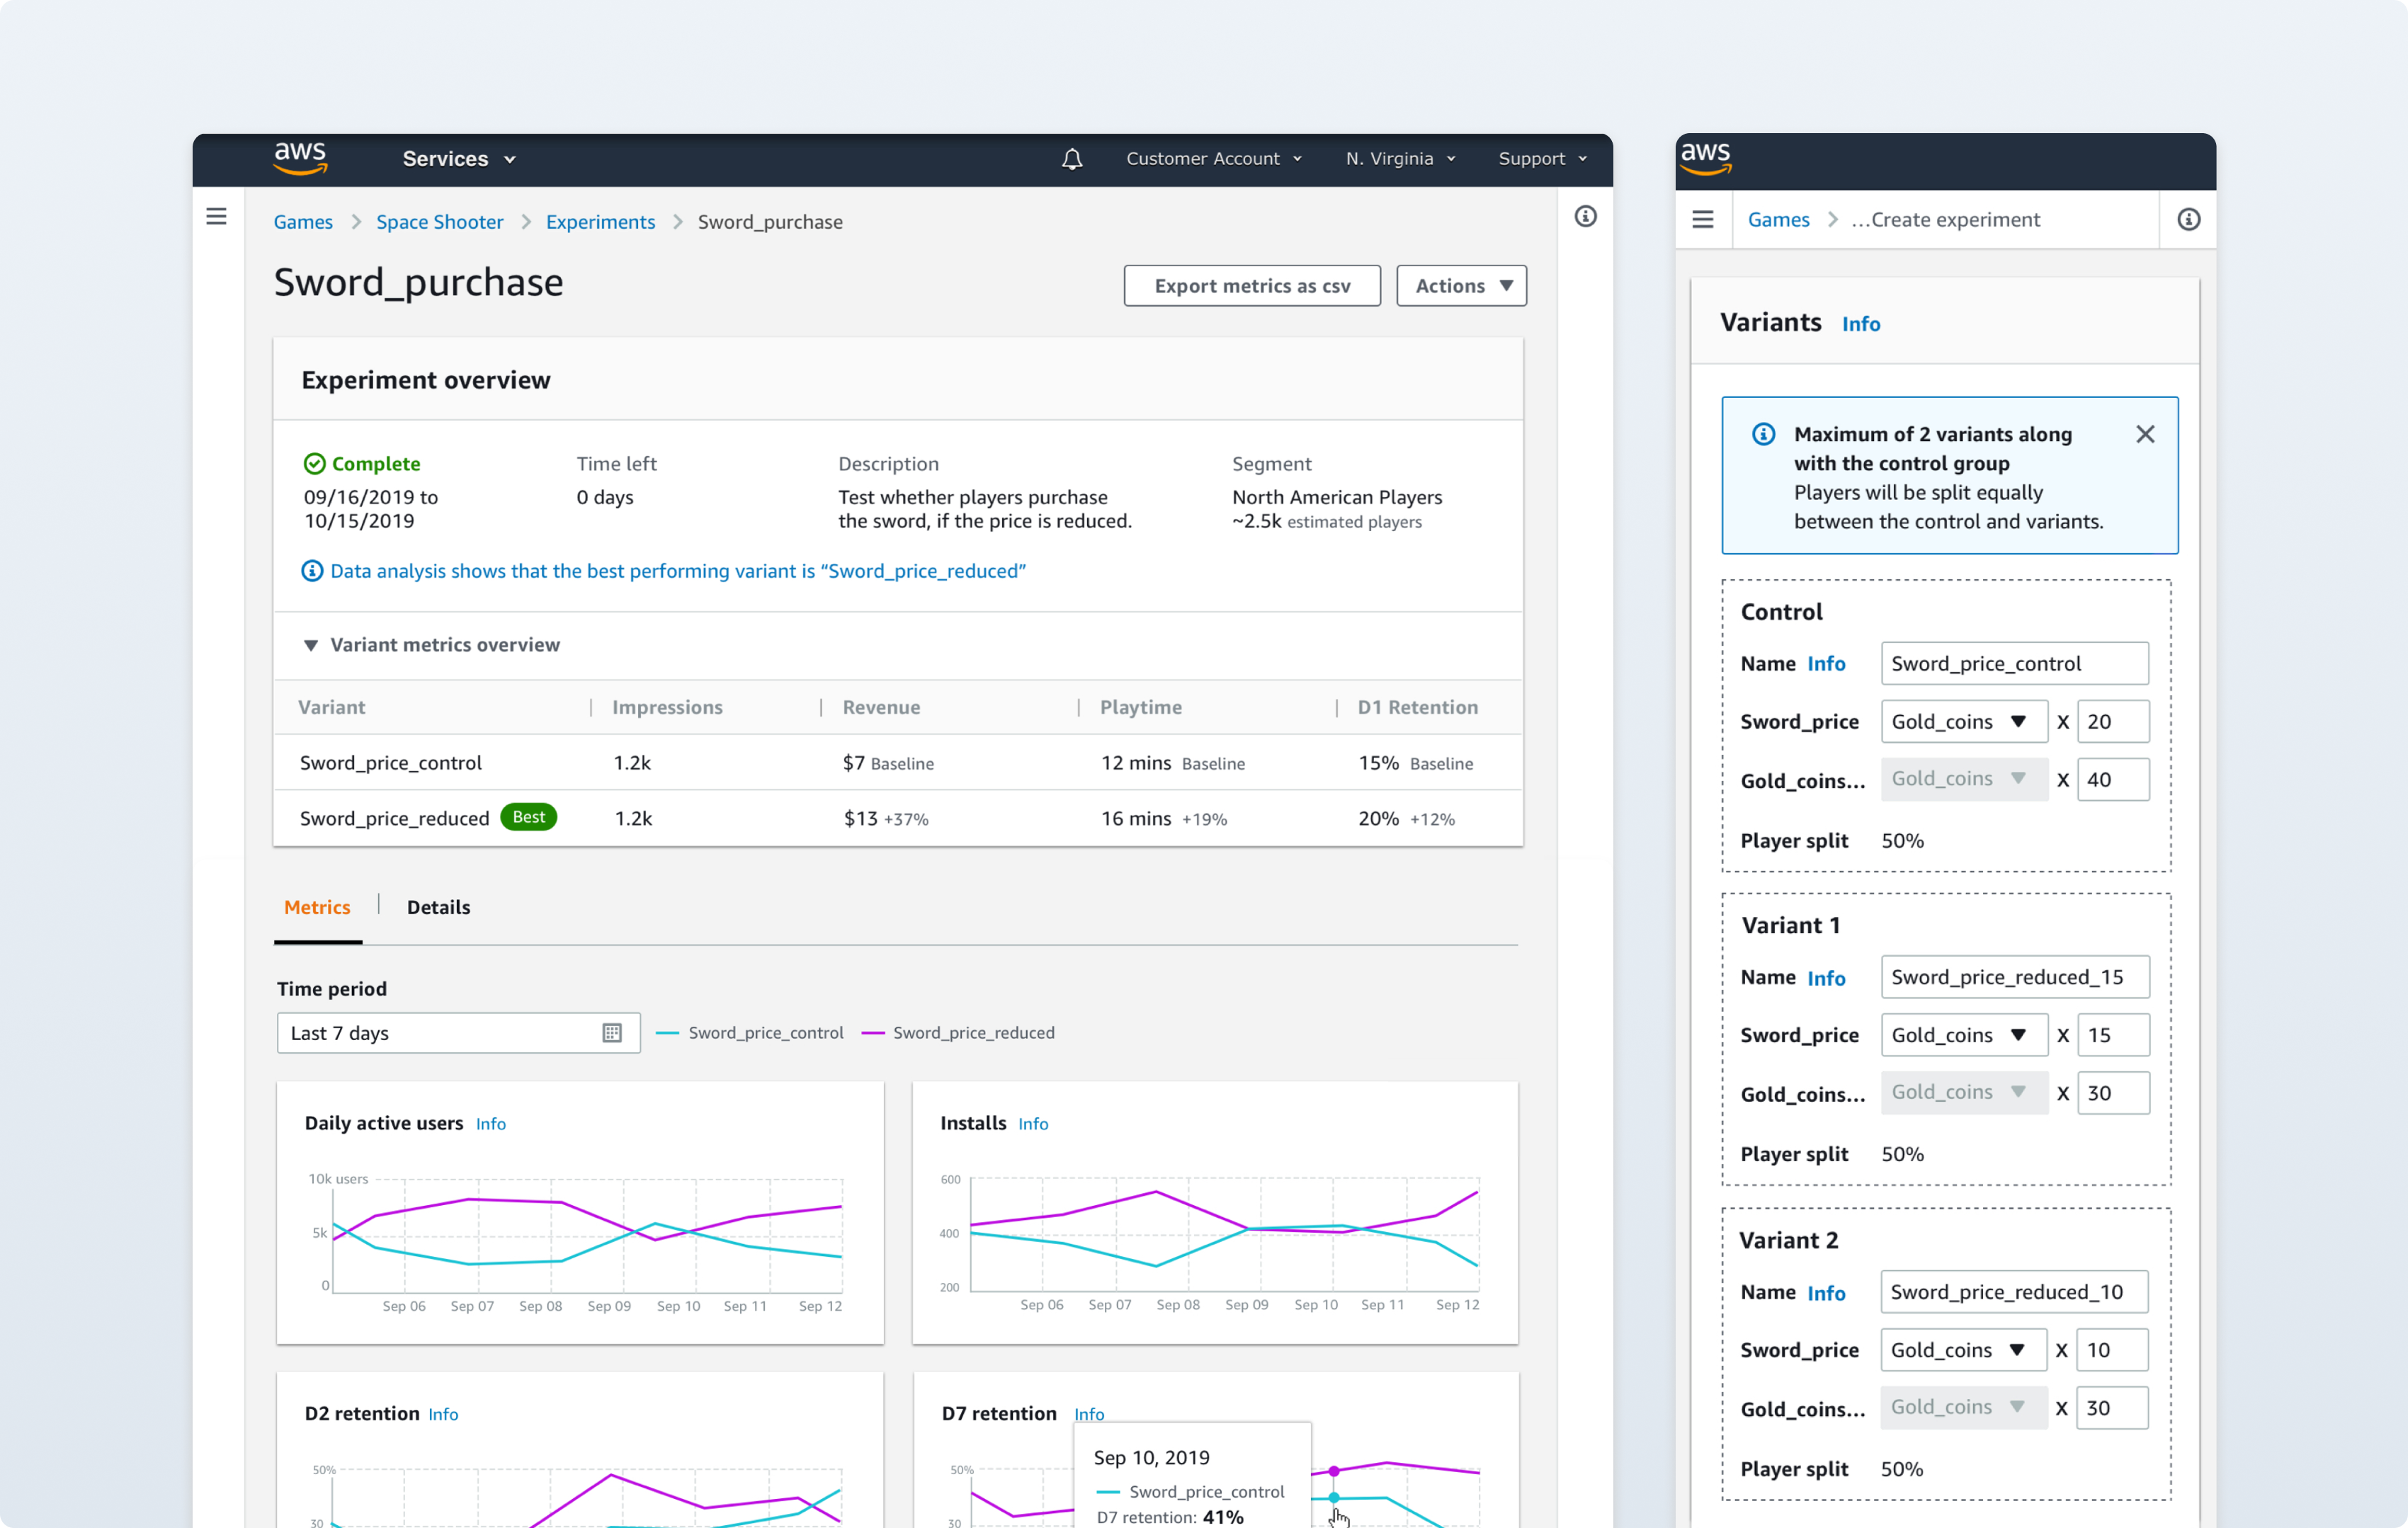Open hamburger menu in main console
This screenshot has height=1528, width=2408.
coord(216,216)
